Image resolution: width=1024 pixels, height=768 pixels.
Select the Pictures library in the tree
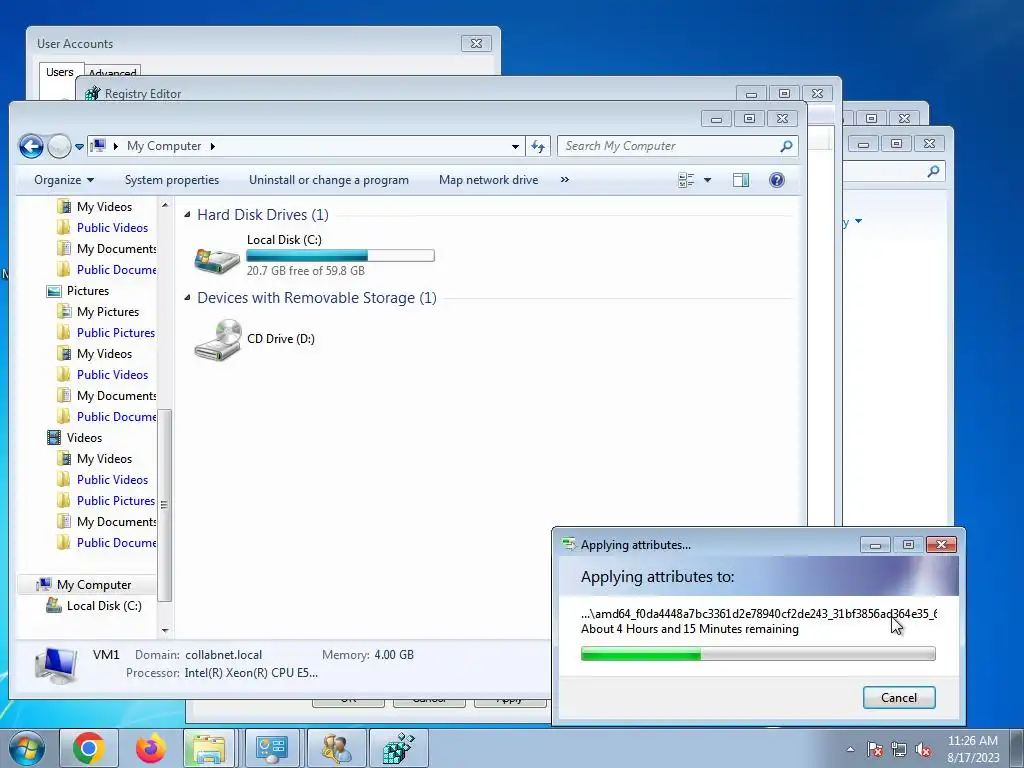click(88, 291)
